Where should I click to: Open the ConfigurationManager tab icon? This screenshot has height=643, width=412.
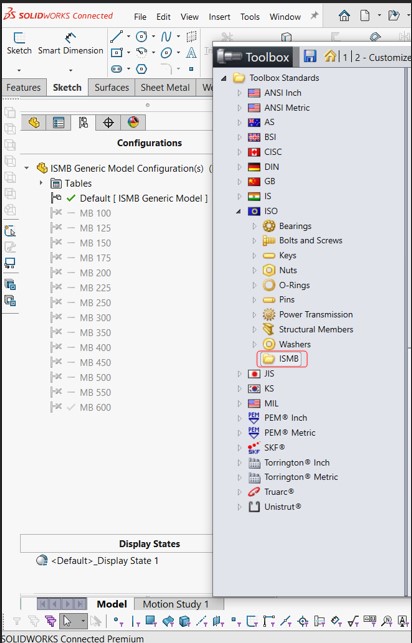(x=84, y=122)
